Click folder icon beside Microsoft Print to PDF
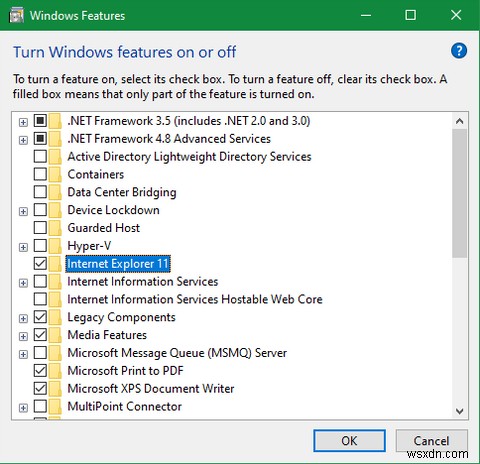 pos(55,370)
